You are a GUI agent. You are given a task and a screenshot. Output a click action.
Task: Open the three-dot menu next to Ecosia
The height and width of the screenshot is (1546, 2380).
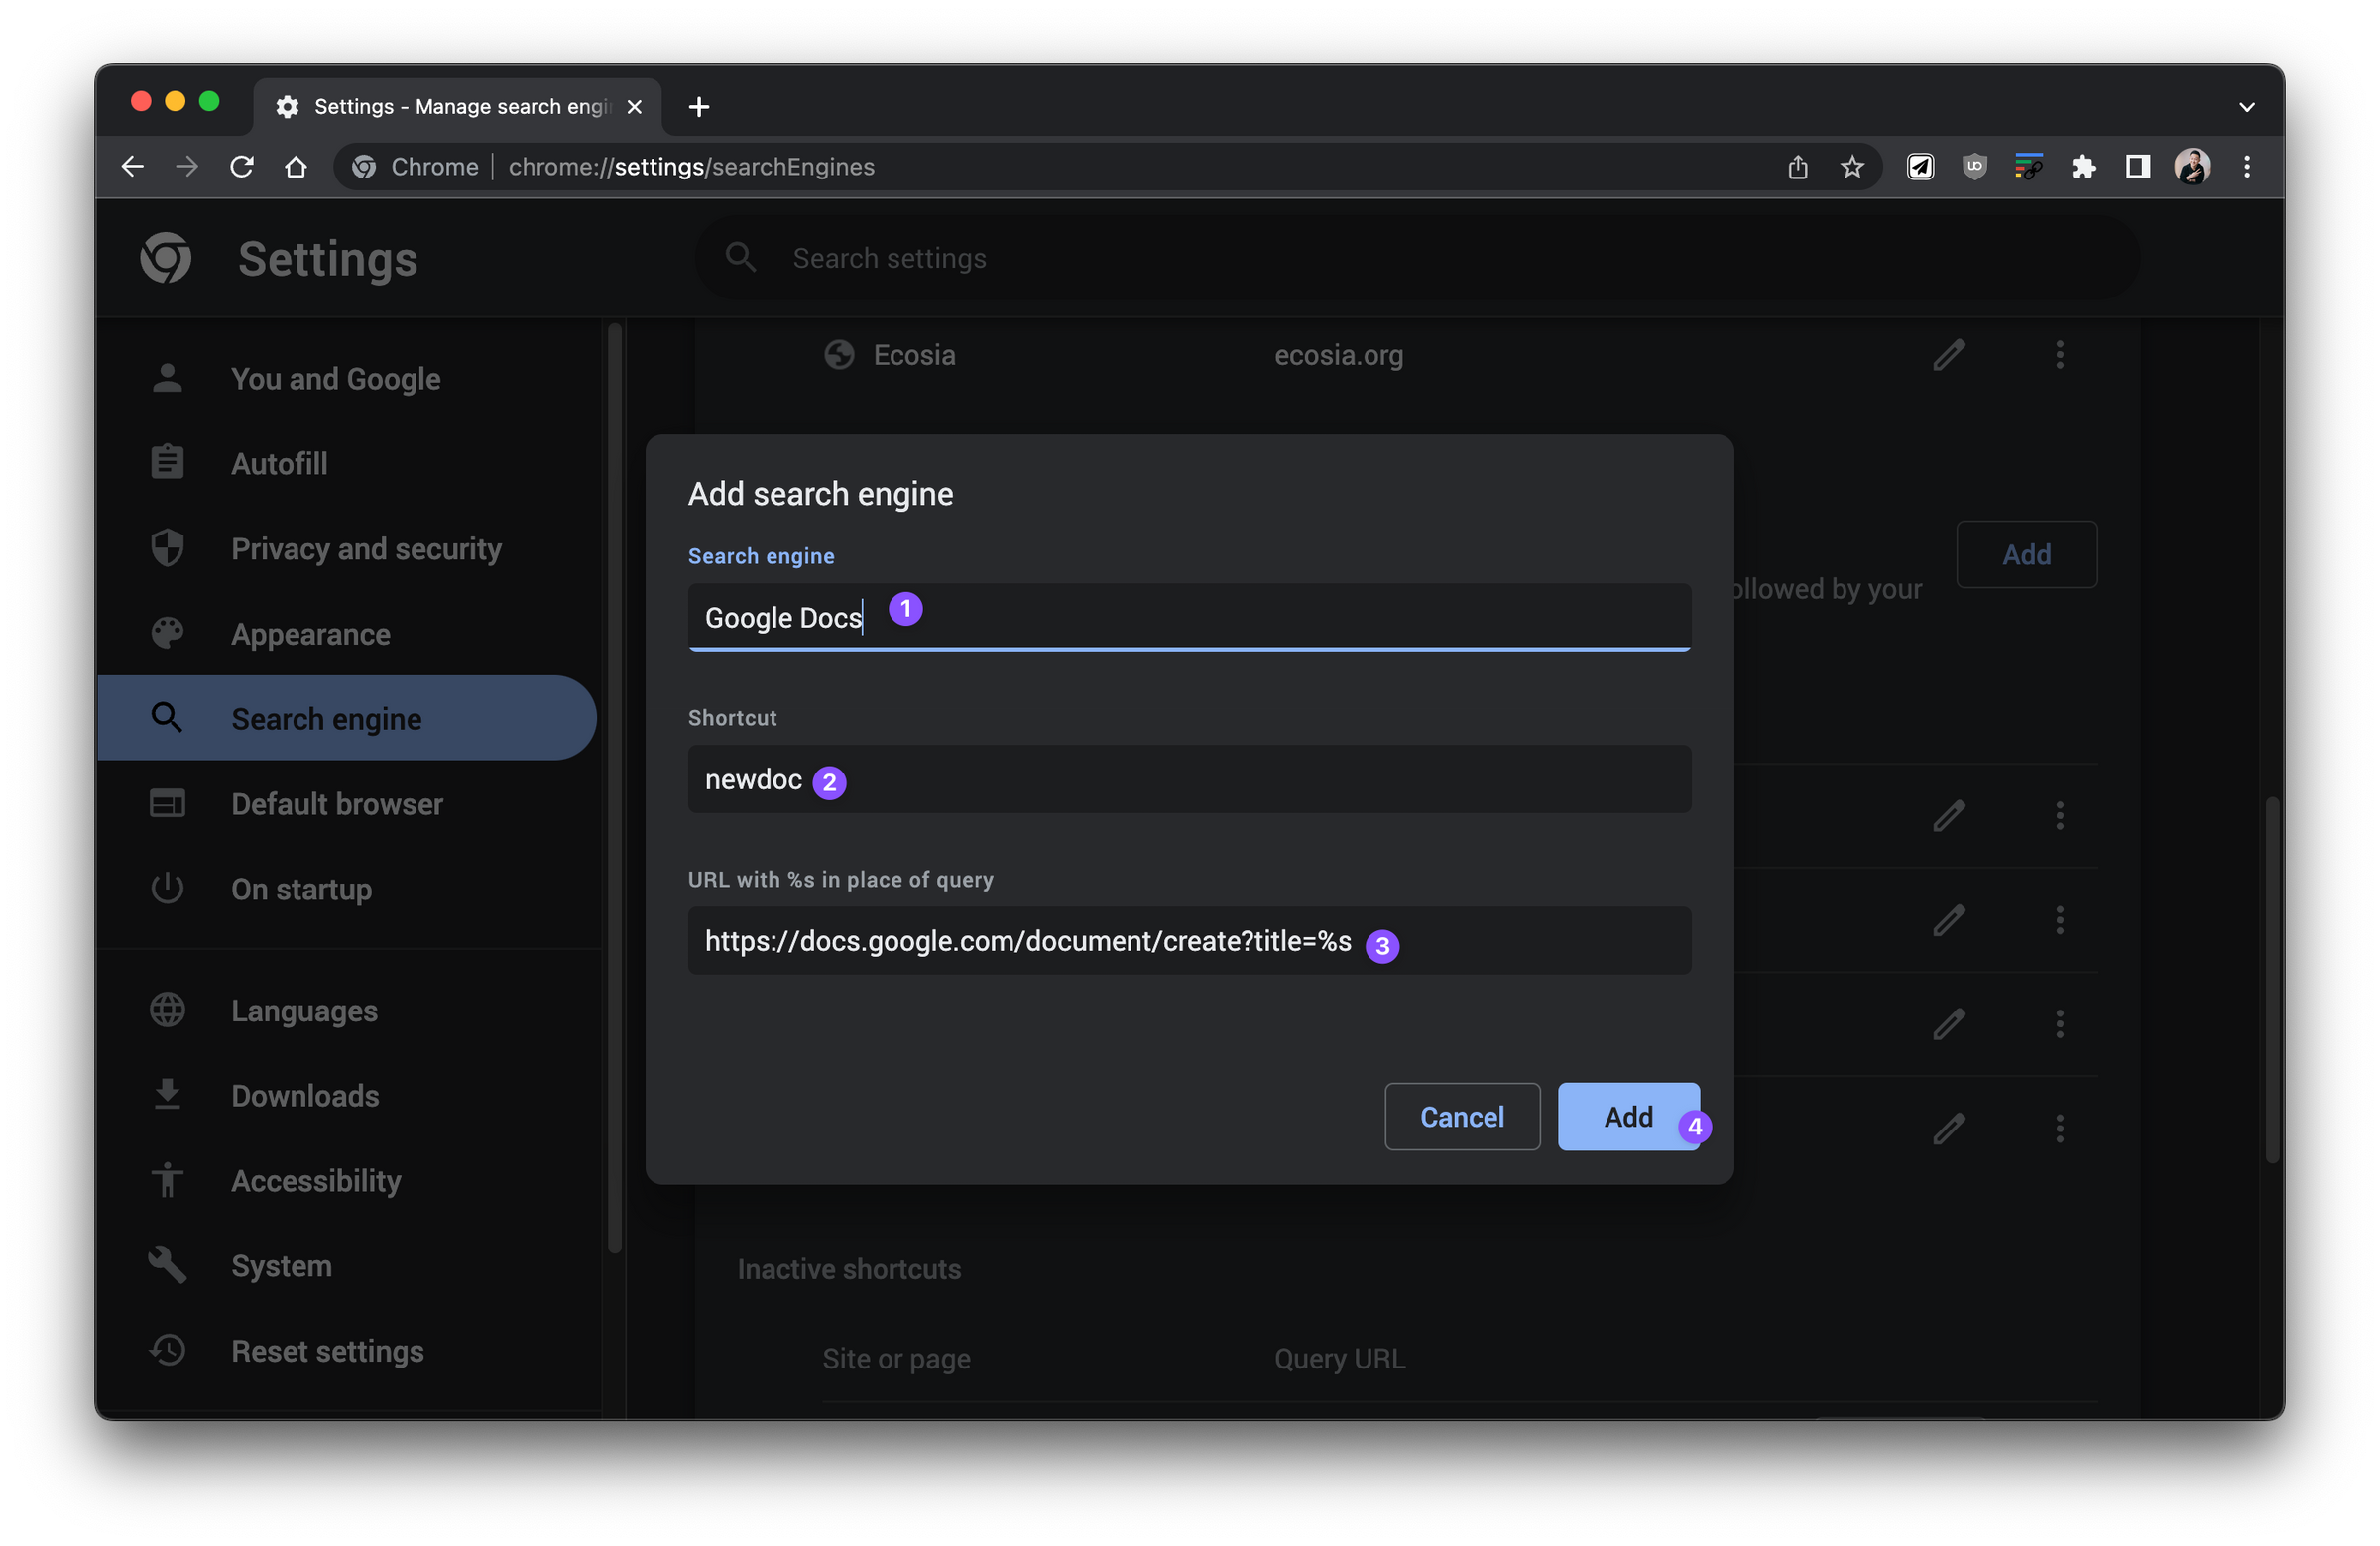[2059, 355]
